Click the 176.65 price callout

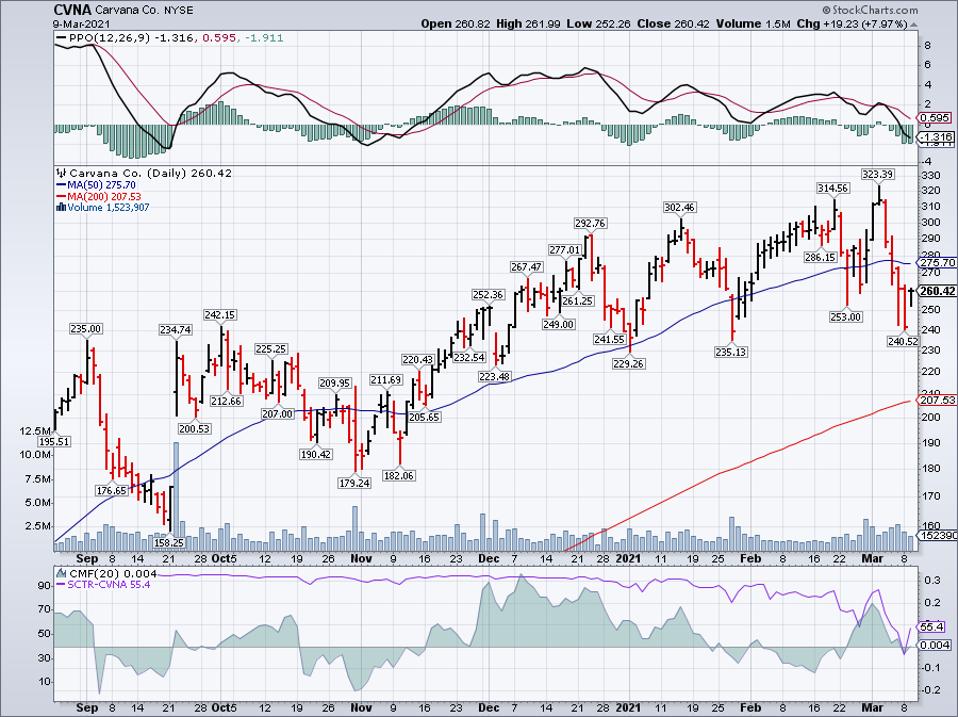click(x=112, y=490)
